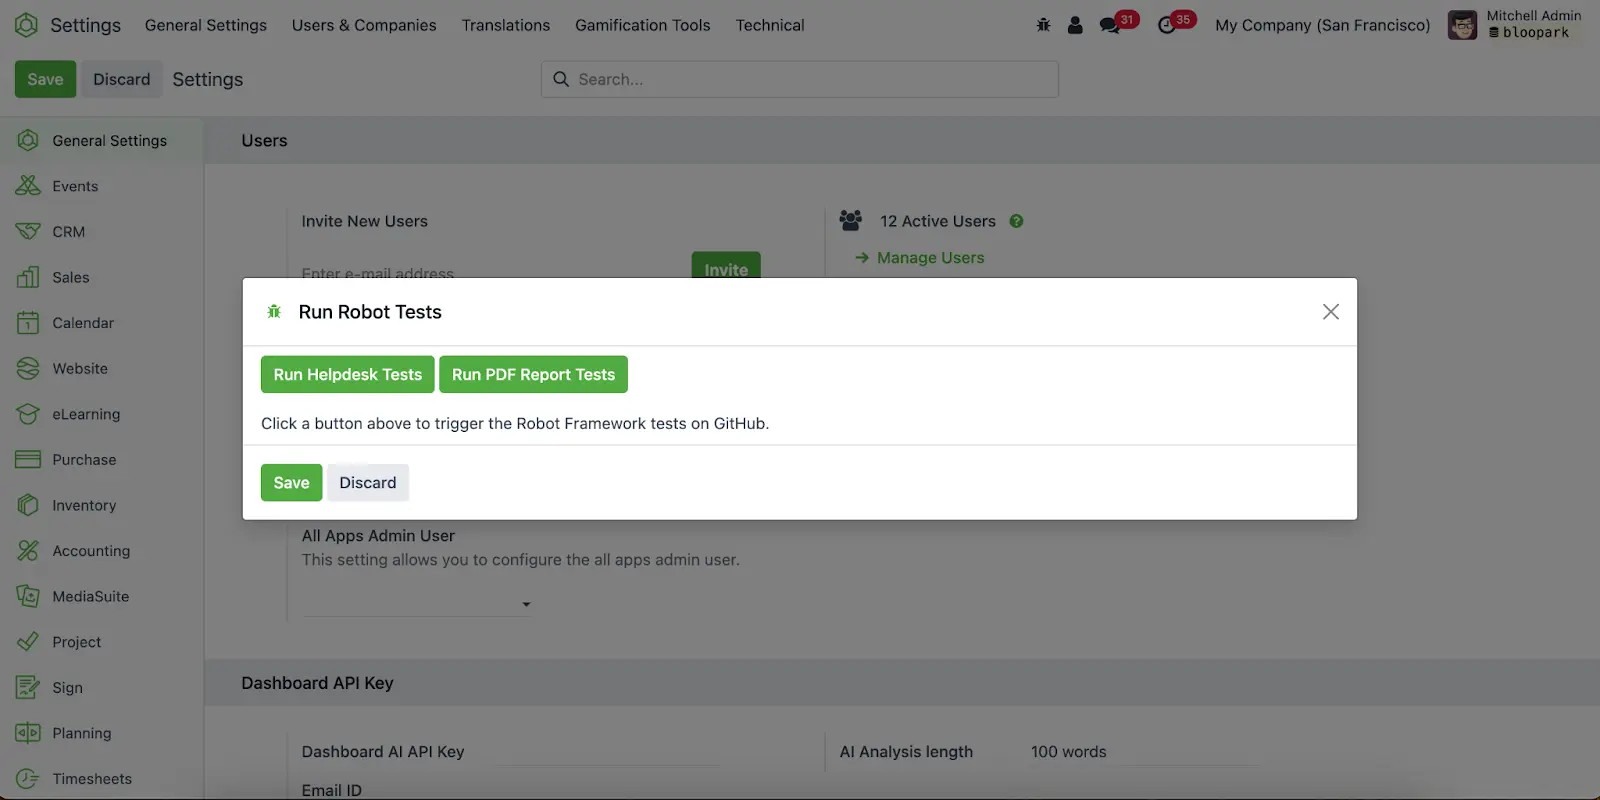Click Save in the dialog footer
This screenshot has width=1600, height=800.
point(292,482)
